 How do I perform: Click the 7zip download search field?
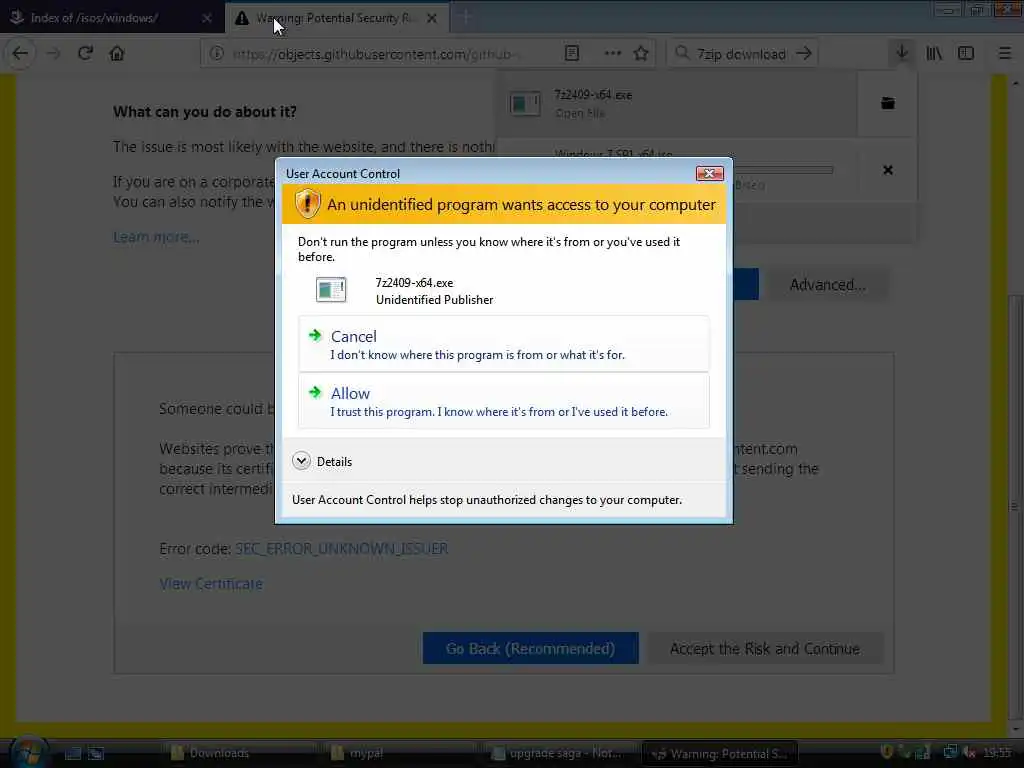(742, 54)
